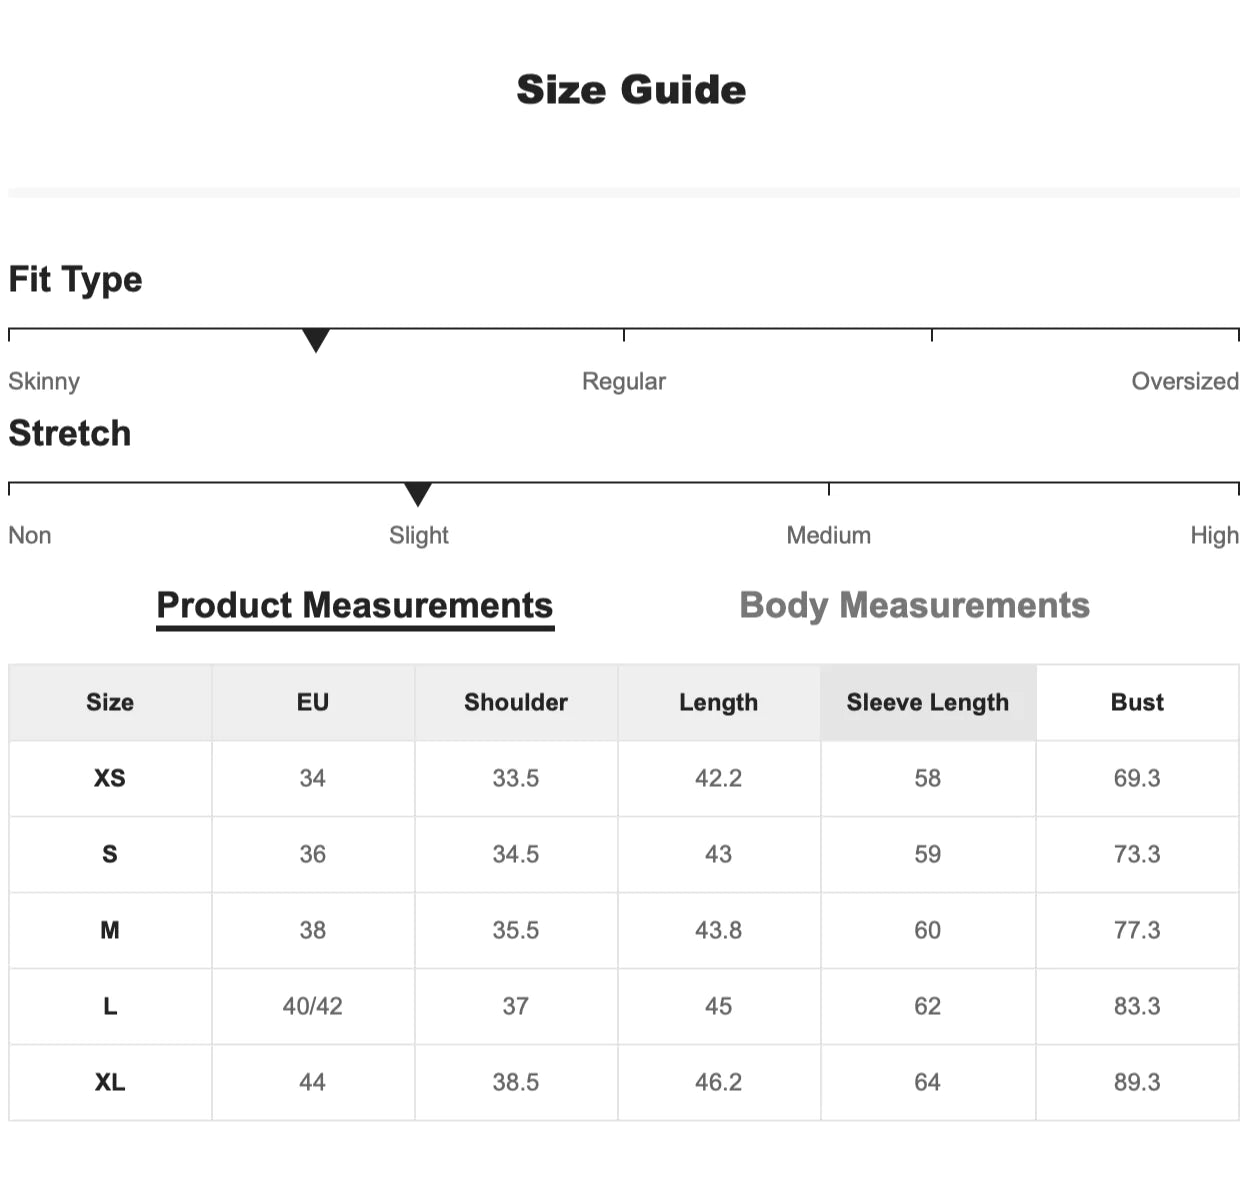Click the Fit Type slider marker
This screenshot has width=1244, height=1192.
(316, 341)
